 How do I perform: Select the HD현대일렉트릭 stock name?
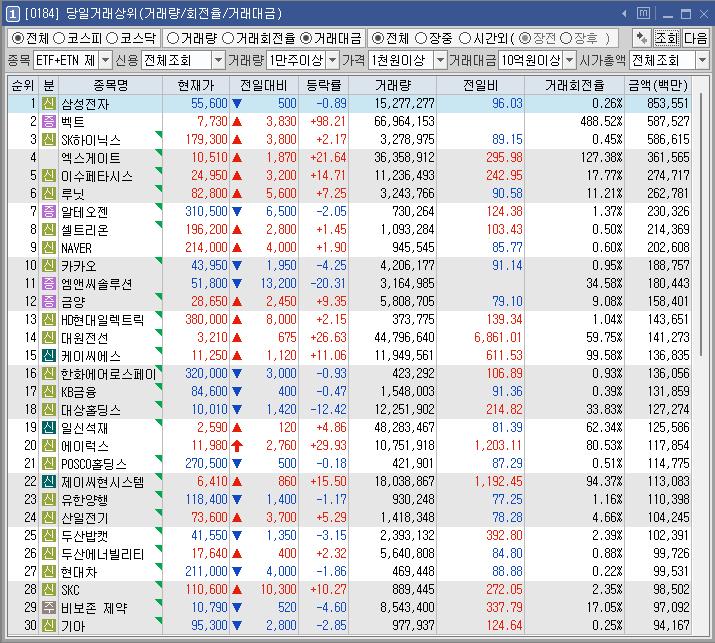(103, 320)
